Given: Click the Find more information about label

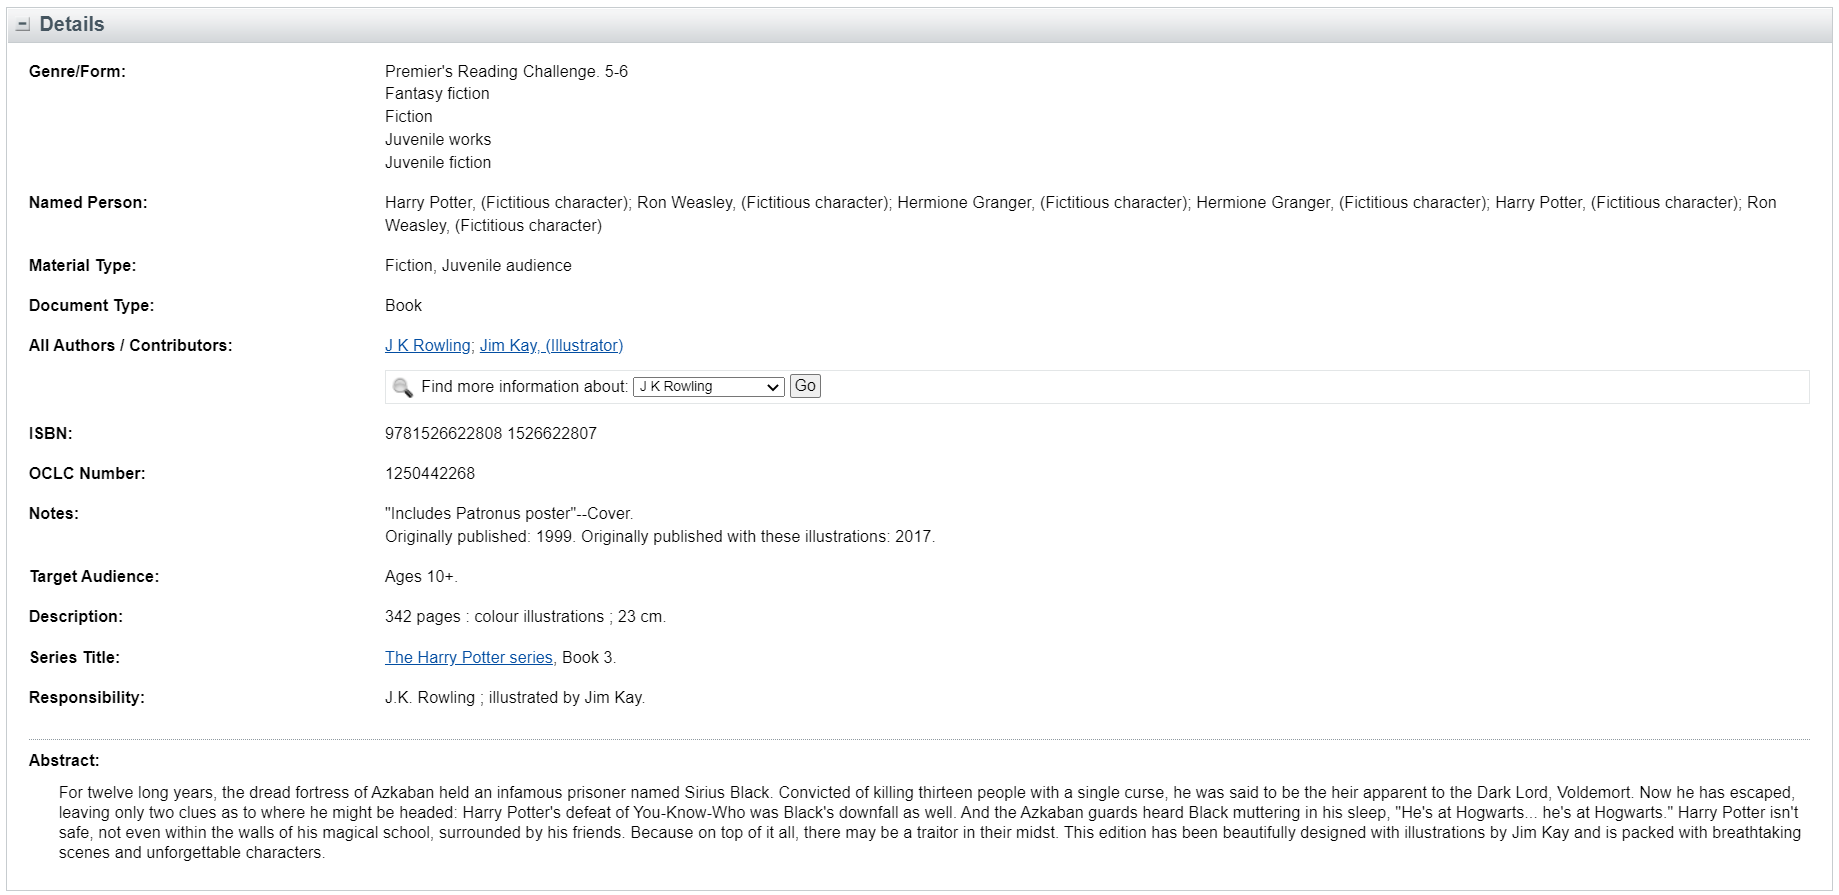Looking at the screenshot, I should pyautogui.click(x=525, y=386).
